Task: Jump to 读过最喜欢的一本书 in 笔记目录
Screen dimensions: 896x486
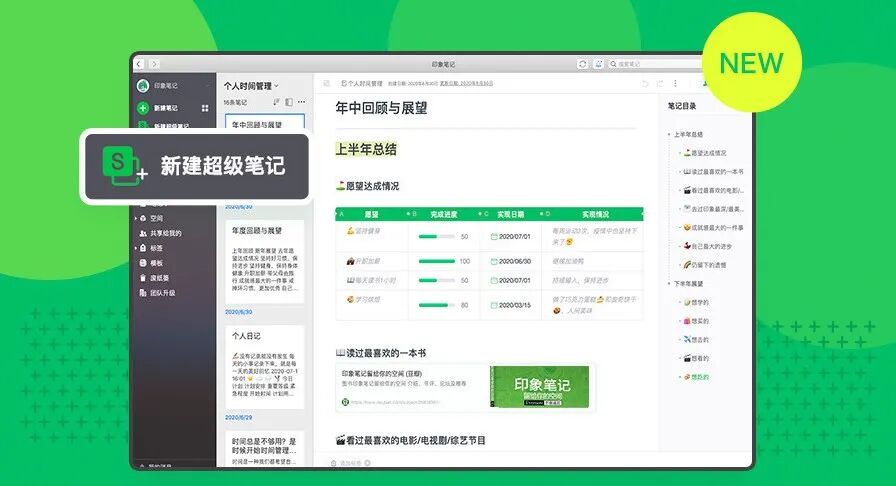Action: point(714,172)
